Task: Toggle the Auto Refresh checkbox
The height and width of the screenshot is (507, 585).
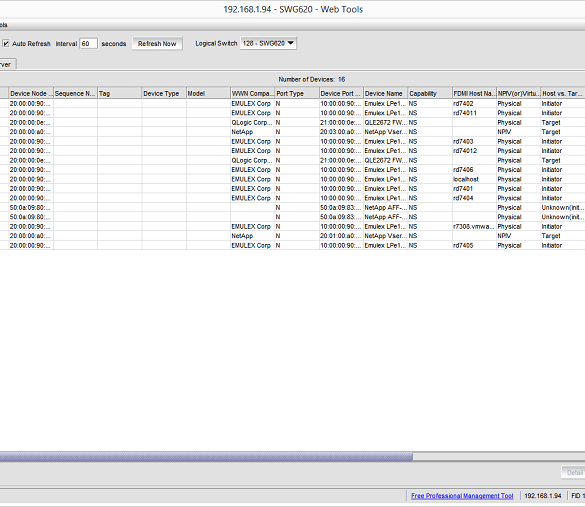Action: (x=6, y=44)
